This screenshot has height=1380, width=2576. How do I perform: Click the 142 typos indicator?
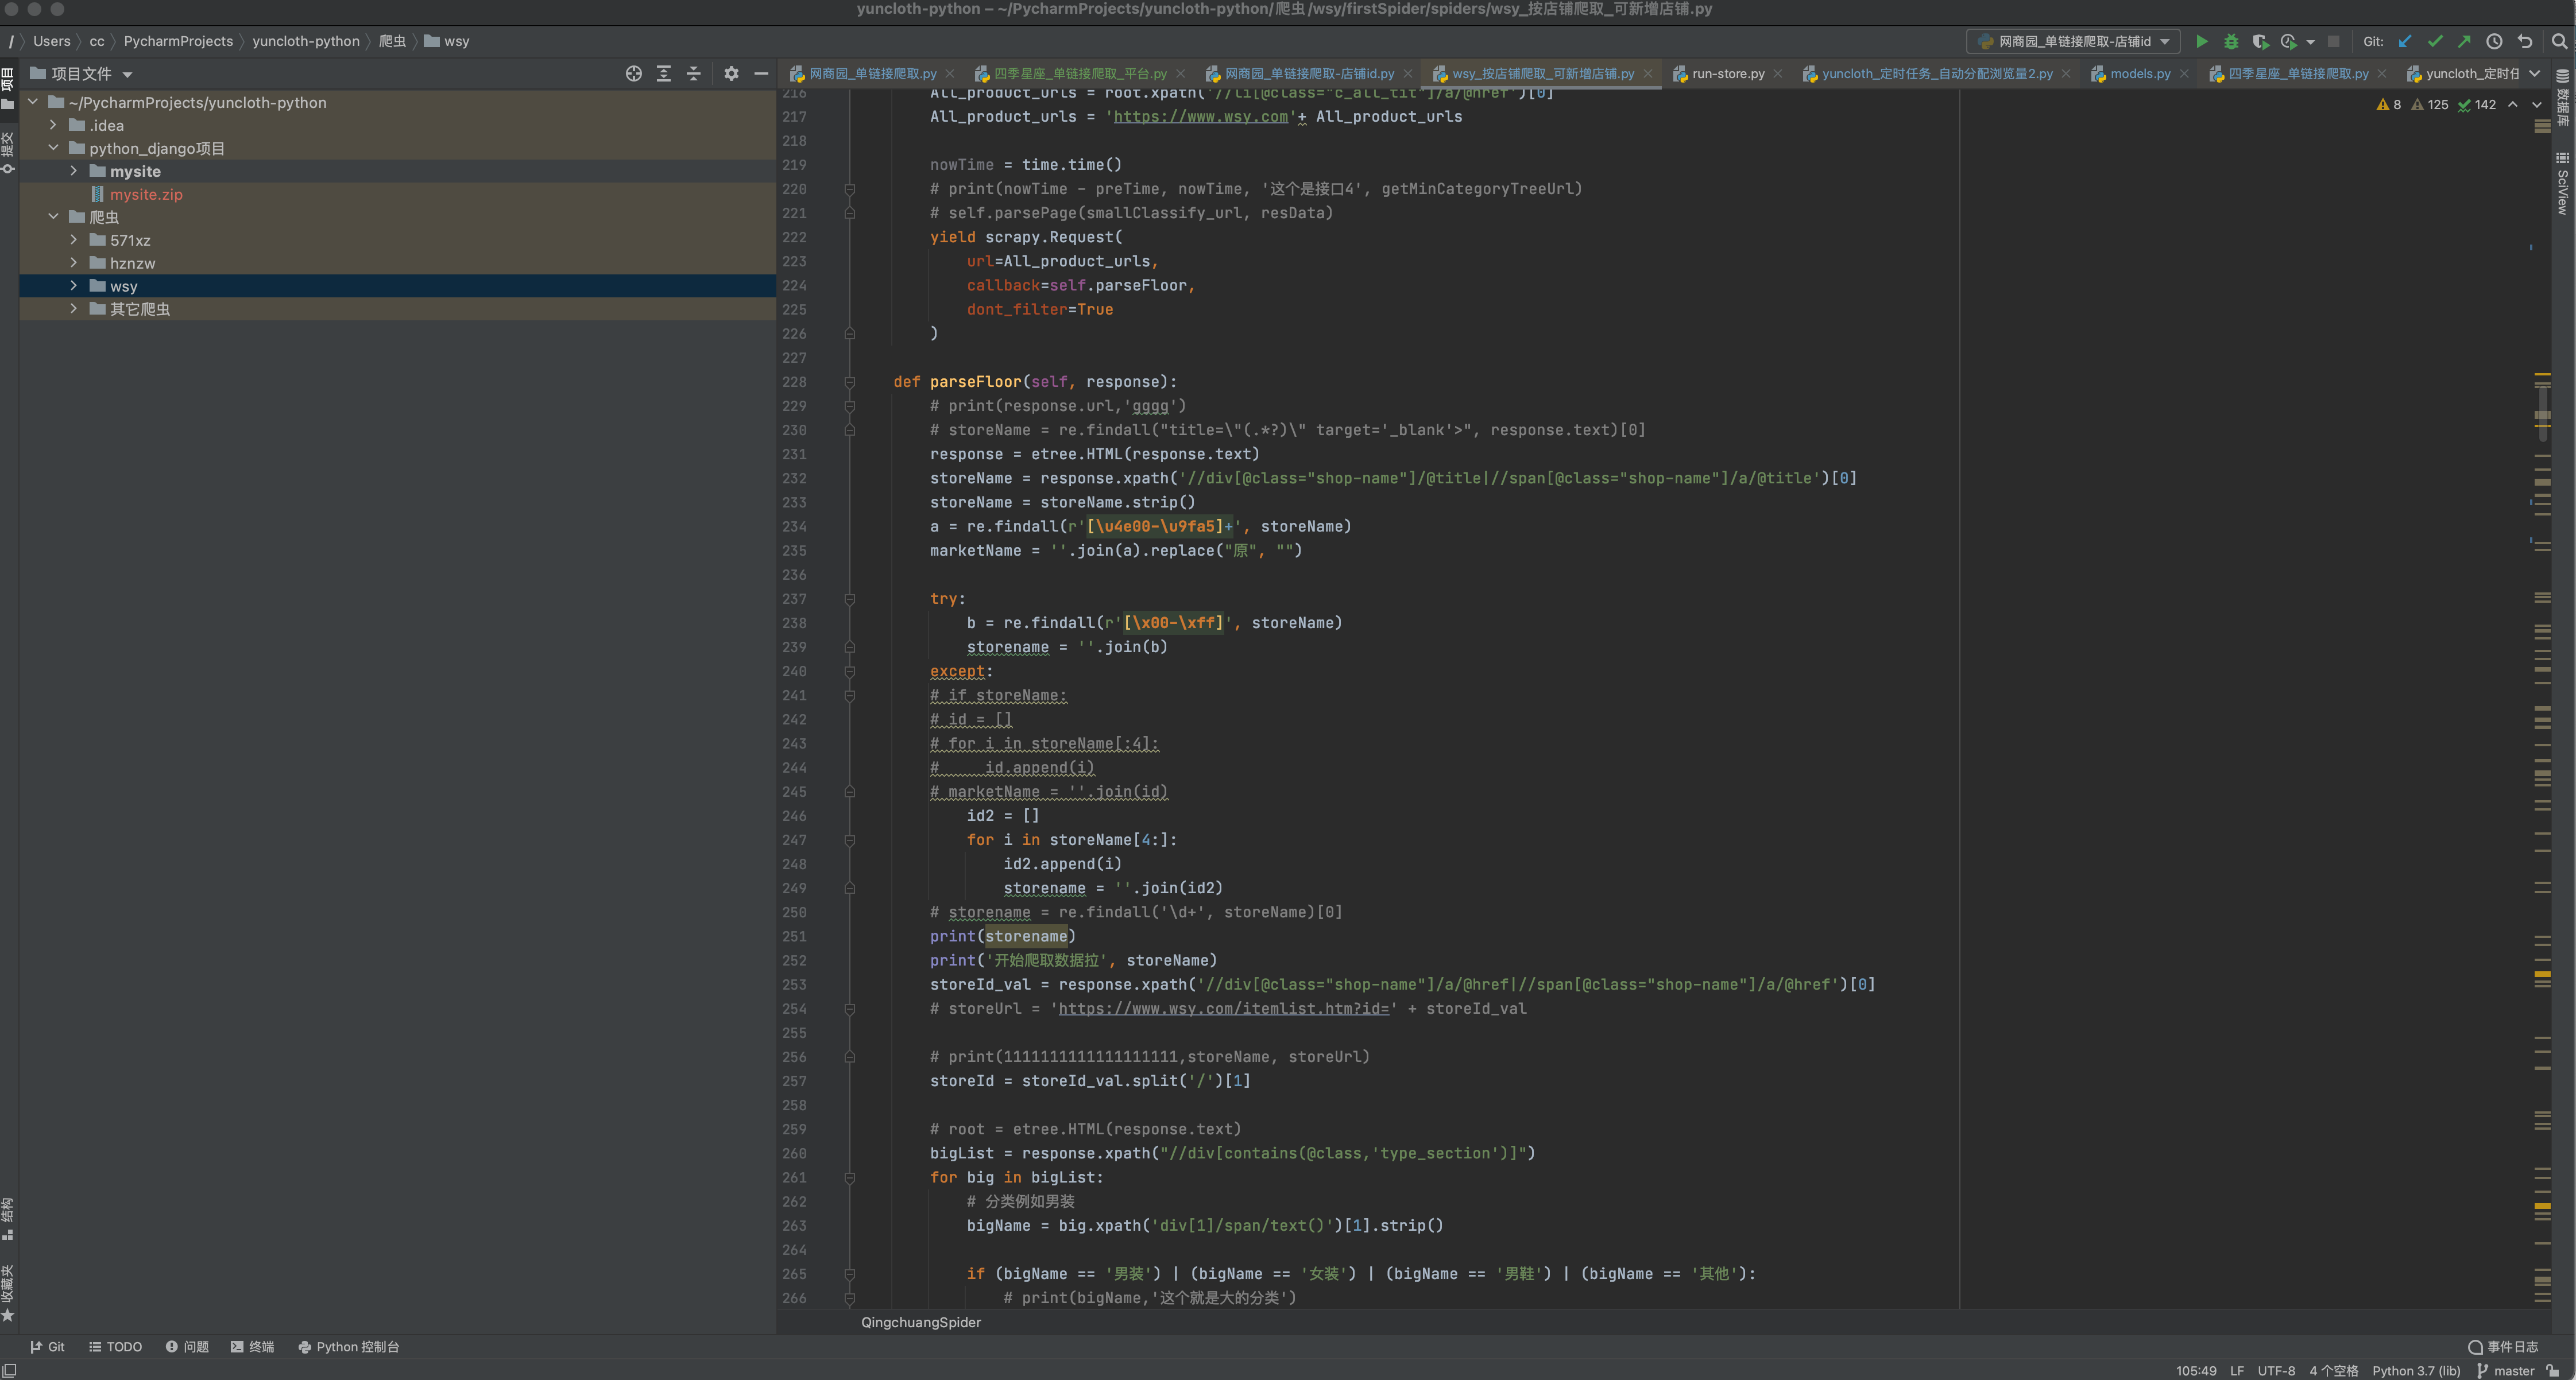2477,105
